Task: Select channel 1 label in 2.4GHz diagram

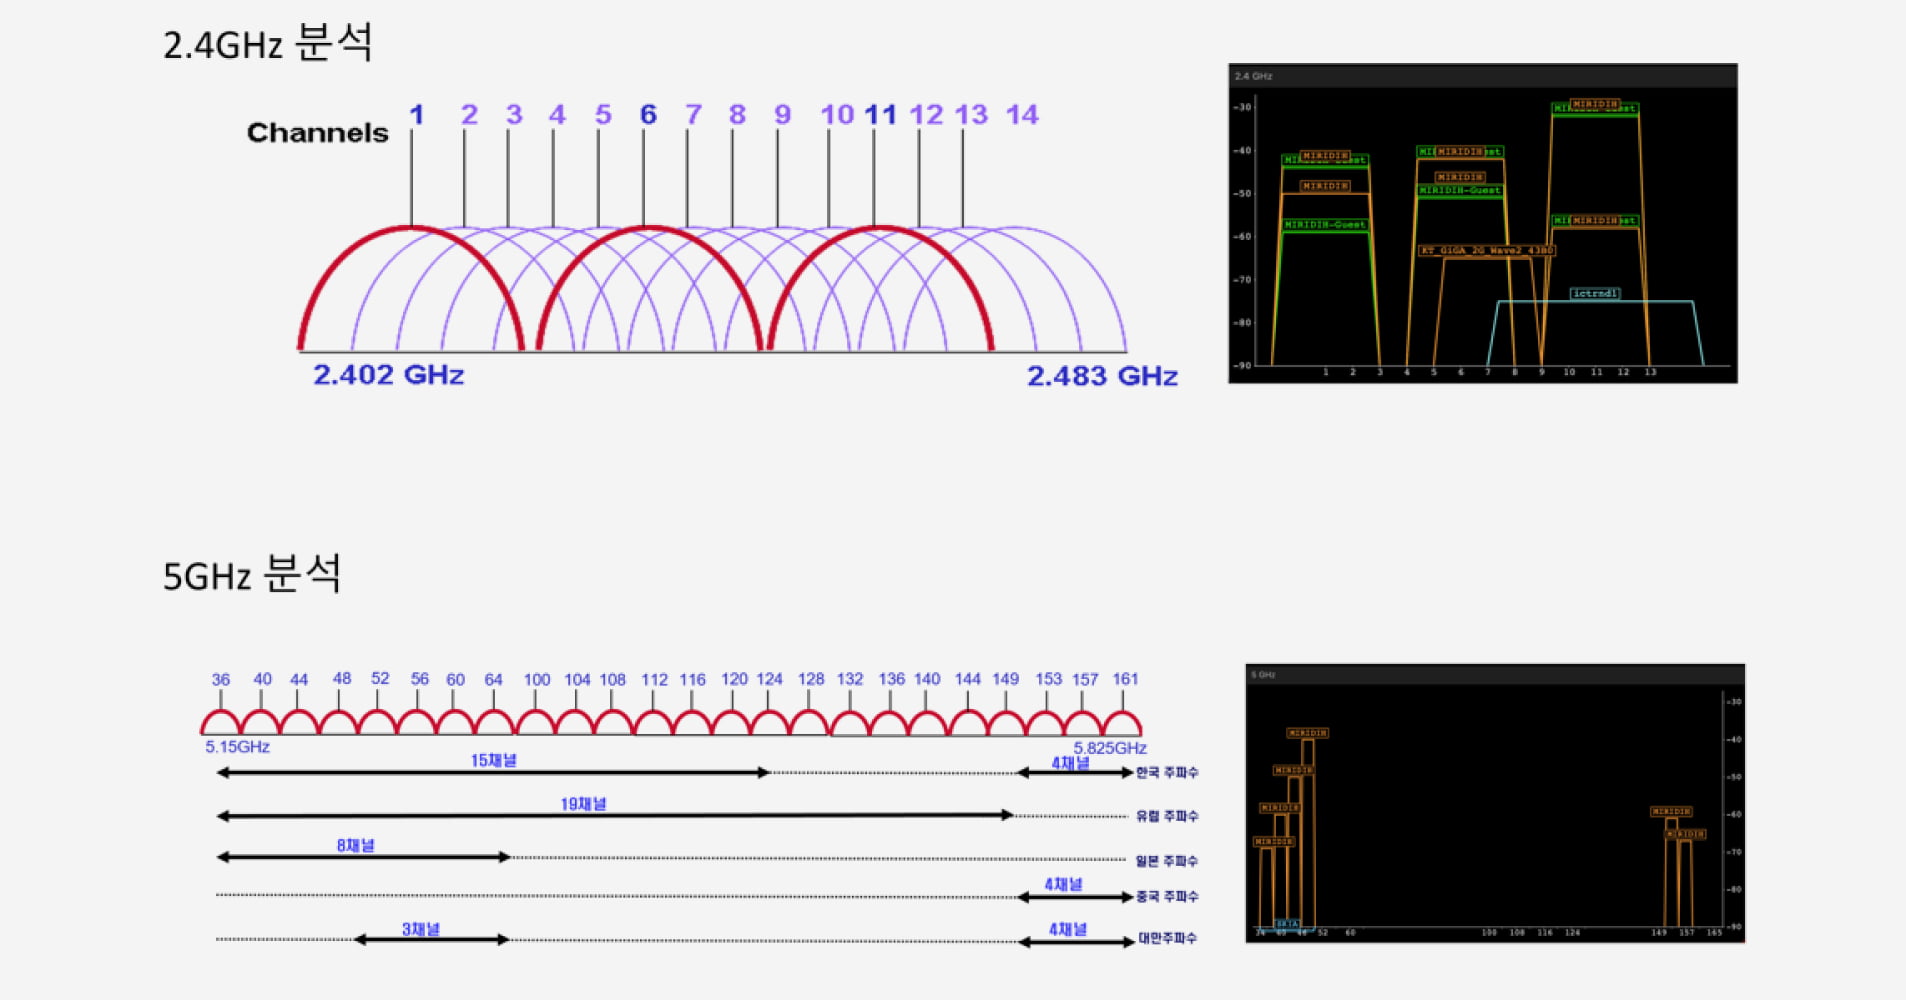Action: click(x=416, y=115)
